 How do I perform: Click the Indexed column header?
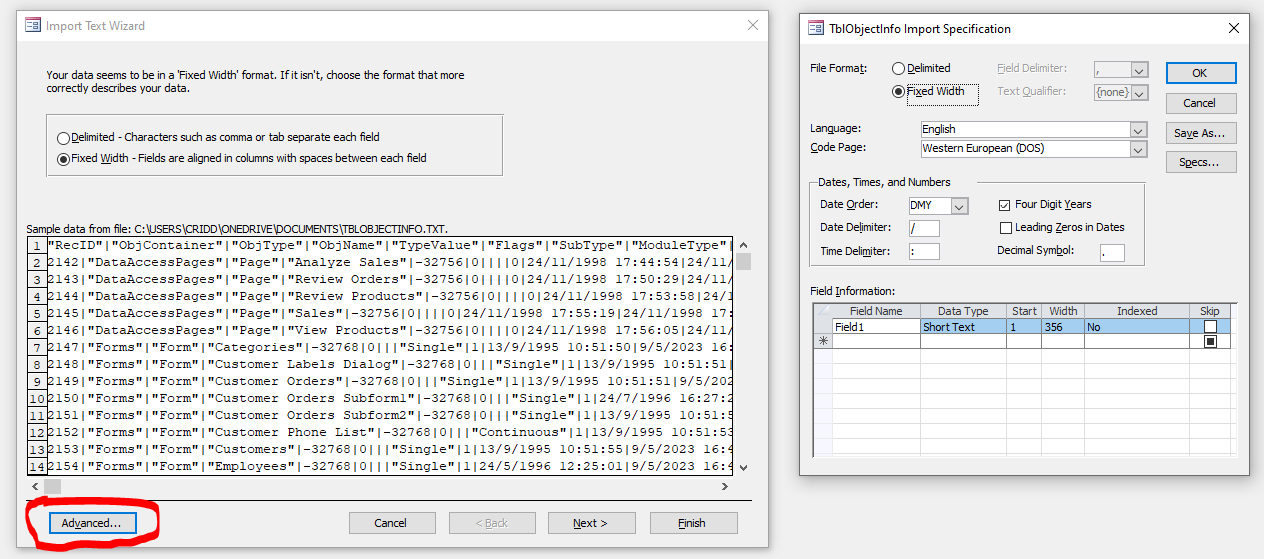1137,312
